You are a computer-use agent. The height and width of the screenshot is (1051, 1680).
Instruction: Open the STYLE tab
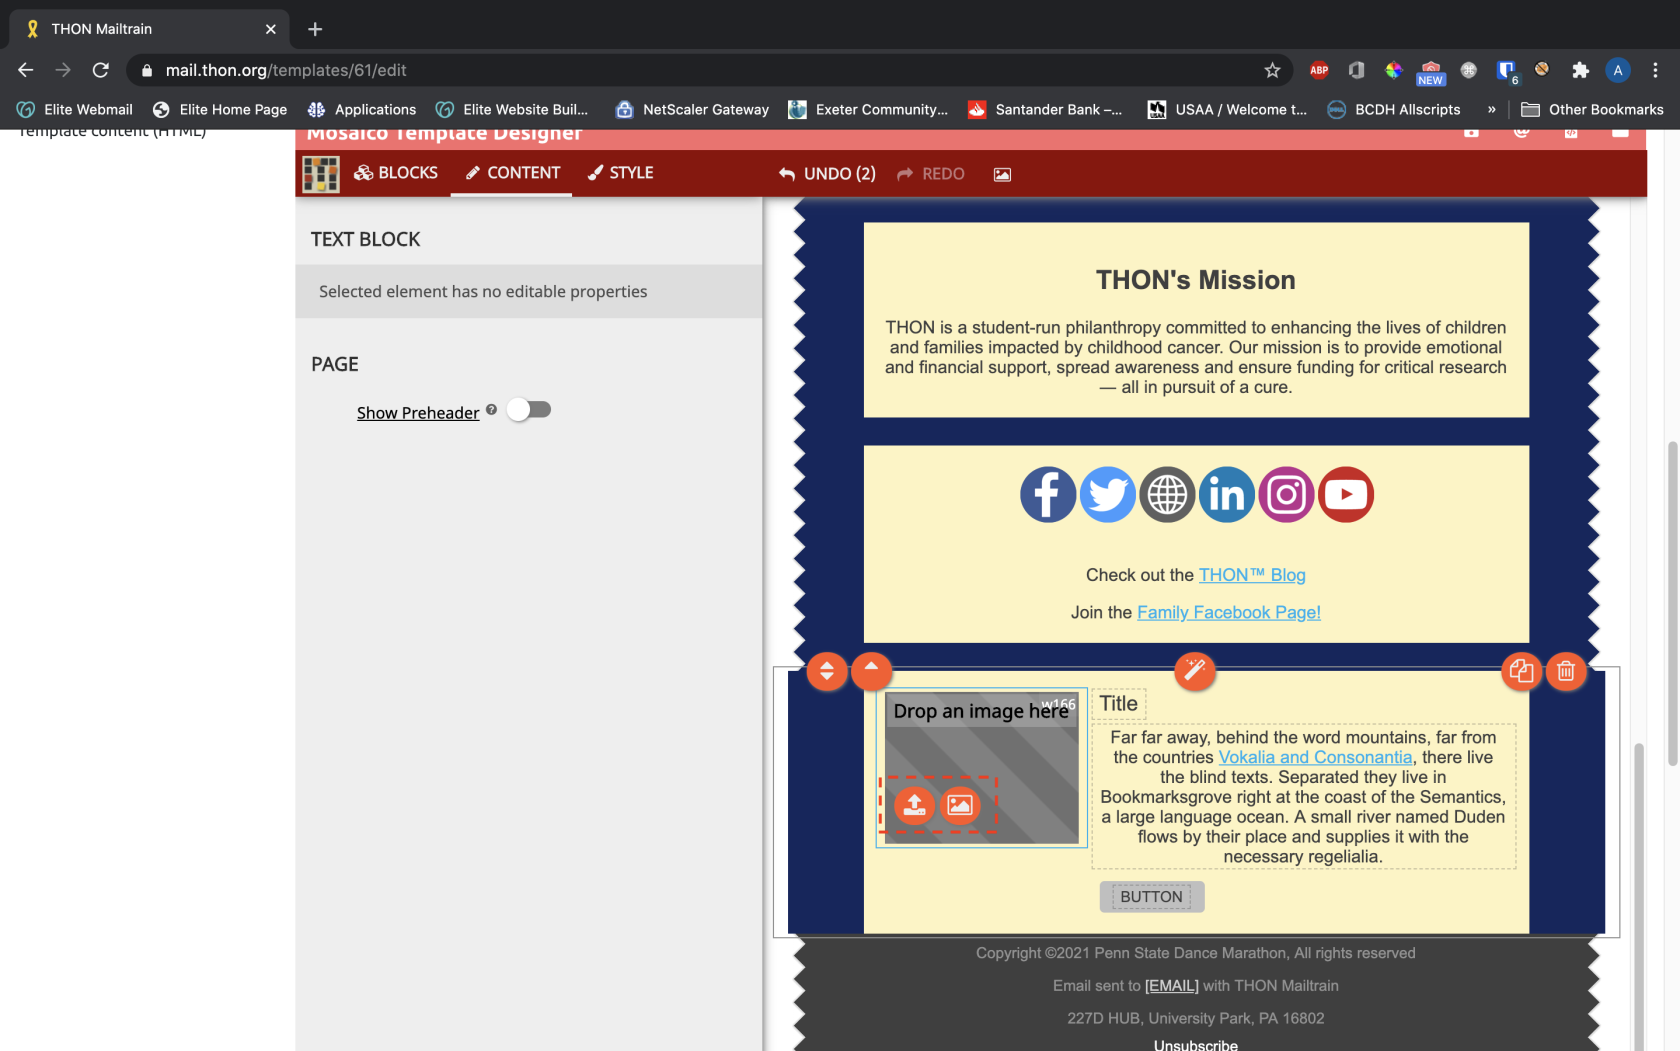click(x=620, y=173)
